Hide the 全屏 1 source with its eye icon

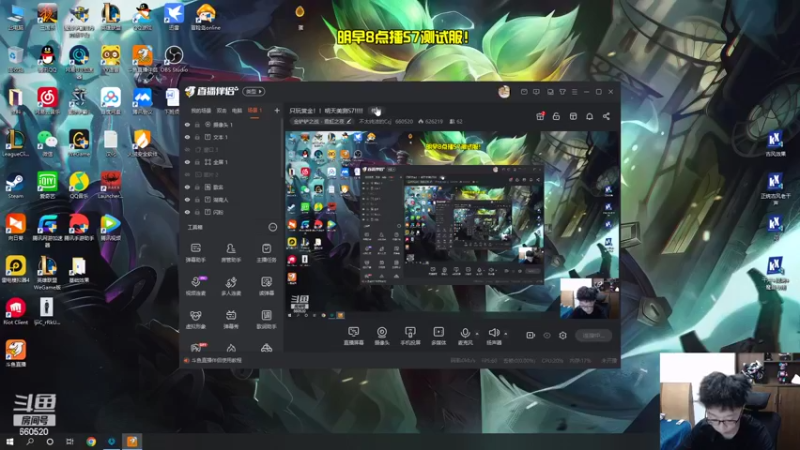click(x=187, y=162)
